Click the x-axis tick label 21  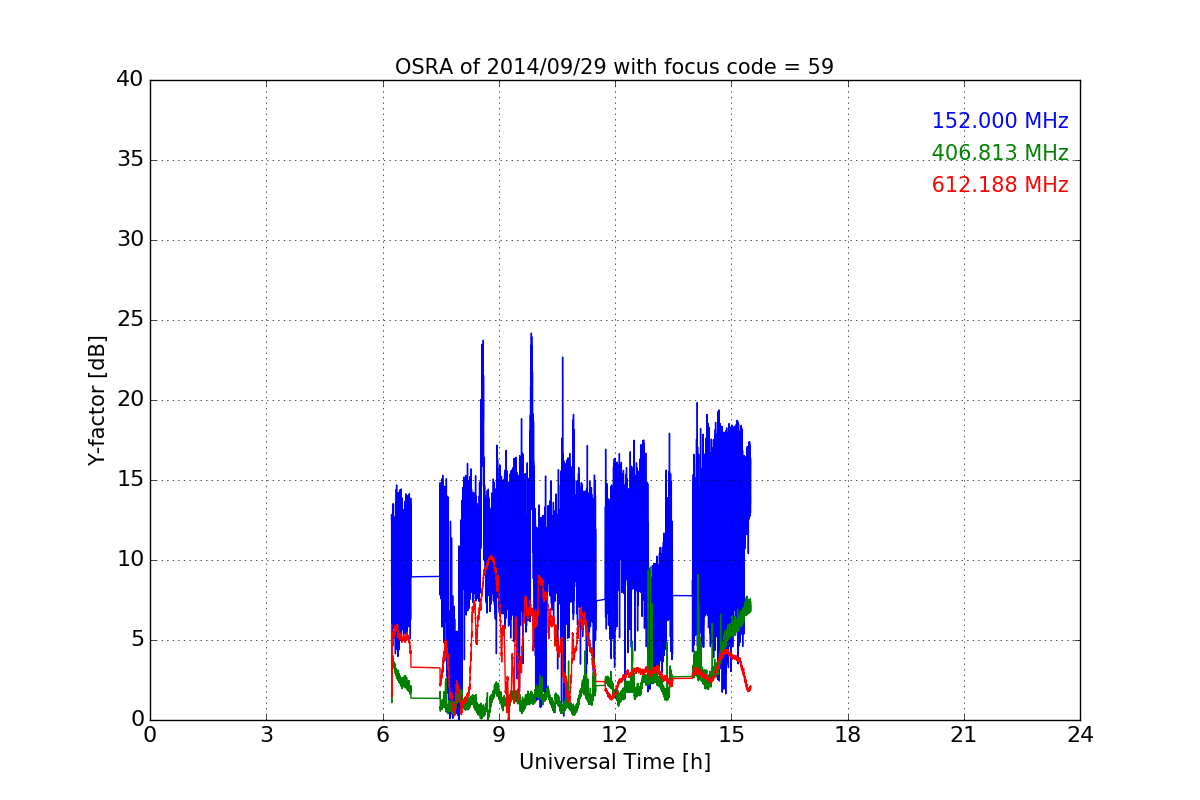click(964, 735)
